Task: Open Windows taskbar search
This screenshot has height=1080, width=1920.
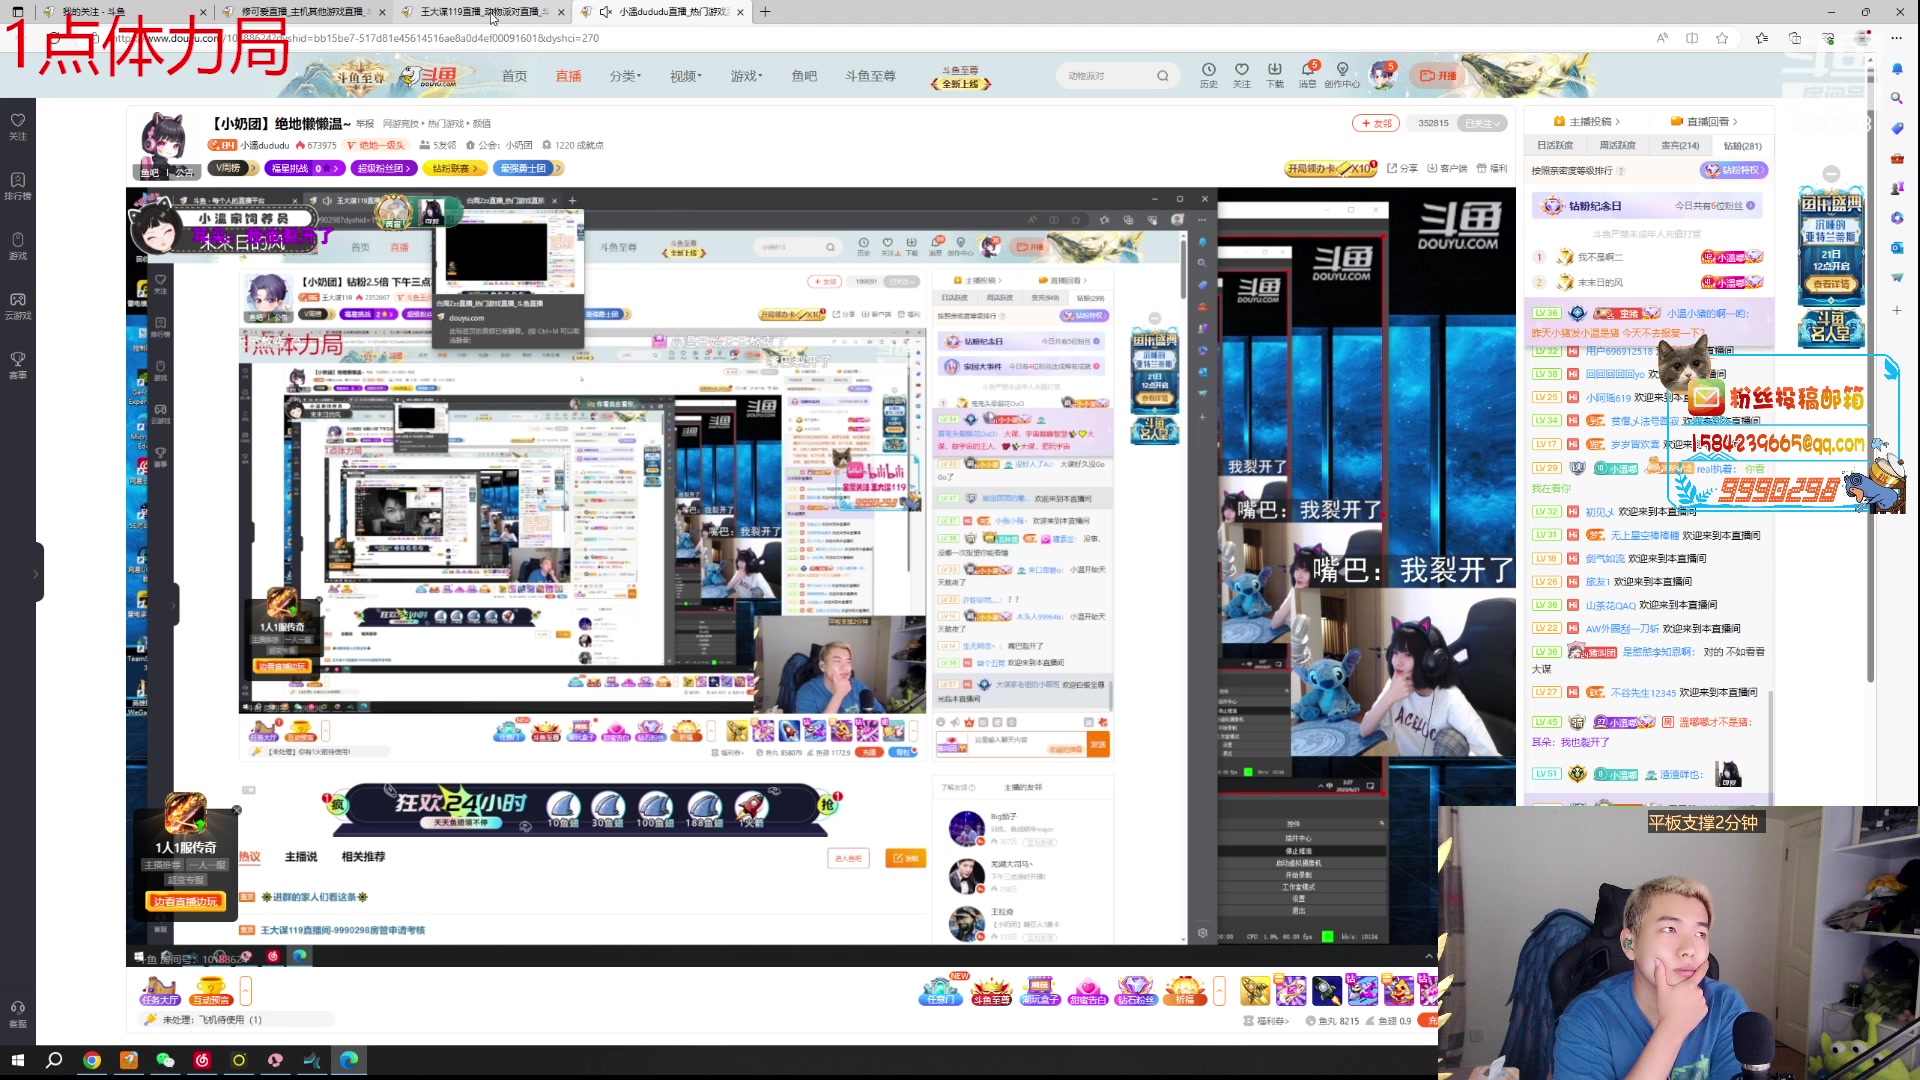Action: [x=55, y=1060]
